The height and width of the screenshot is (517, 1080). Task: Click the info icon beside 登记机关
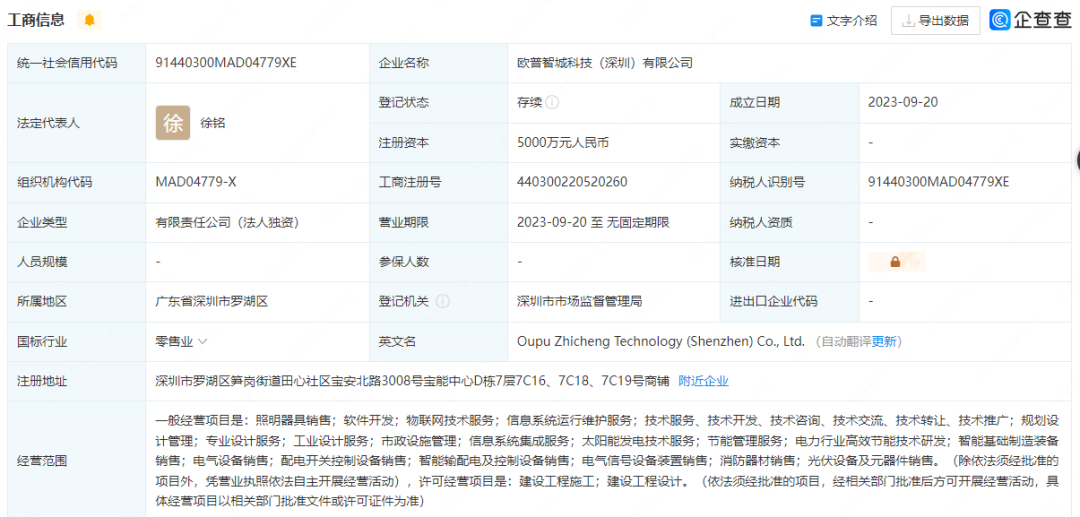pyautogui.click(x=443, y=301)
